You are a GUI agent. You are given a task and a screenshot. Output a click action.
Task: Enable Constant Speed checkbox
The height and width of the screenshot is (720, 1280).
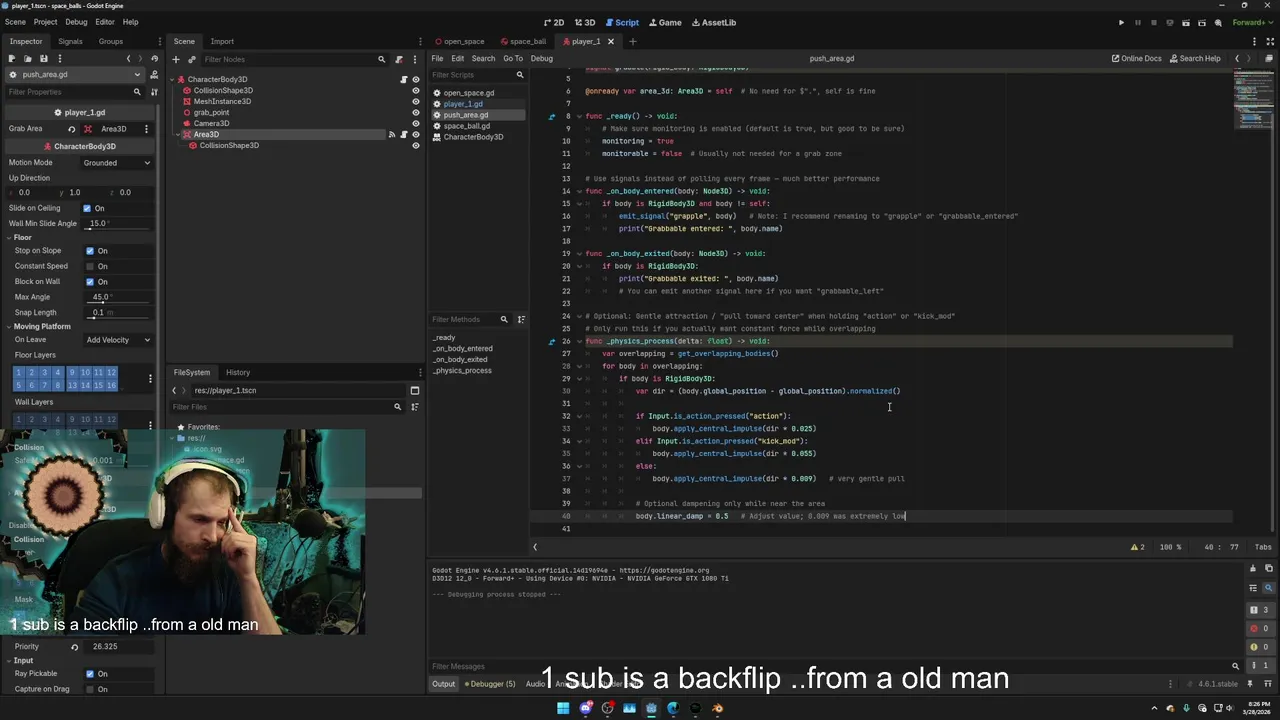(90, 266)
